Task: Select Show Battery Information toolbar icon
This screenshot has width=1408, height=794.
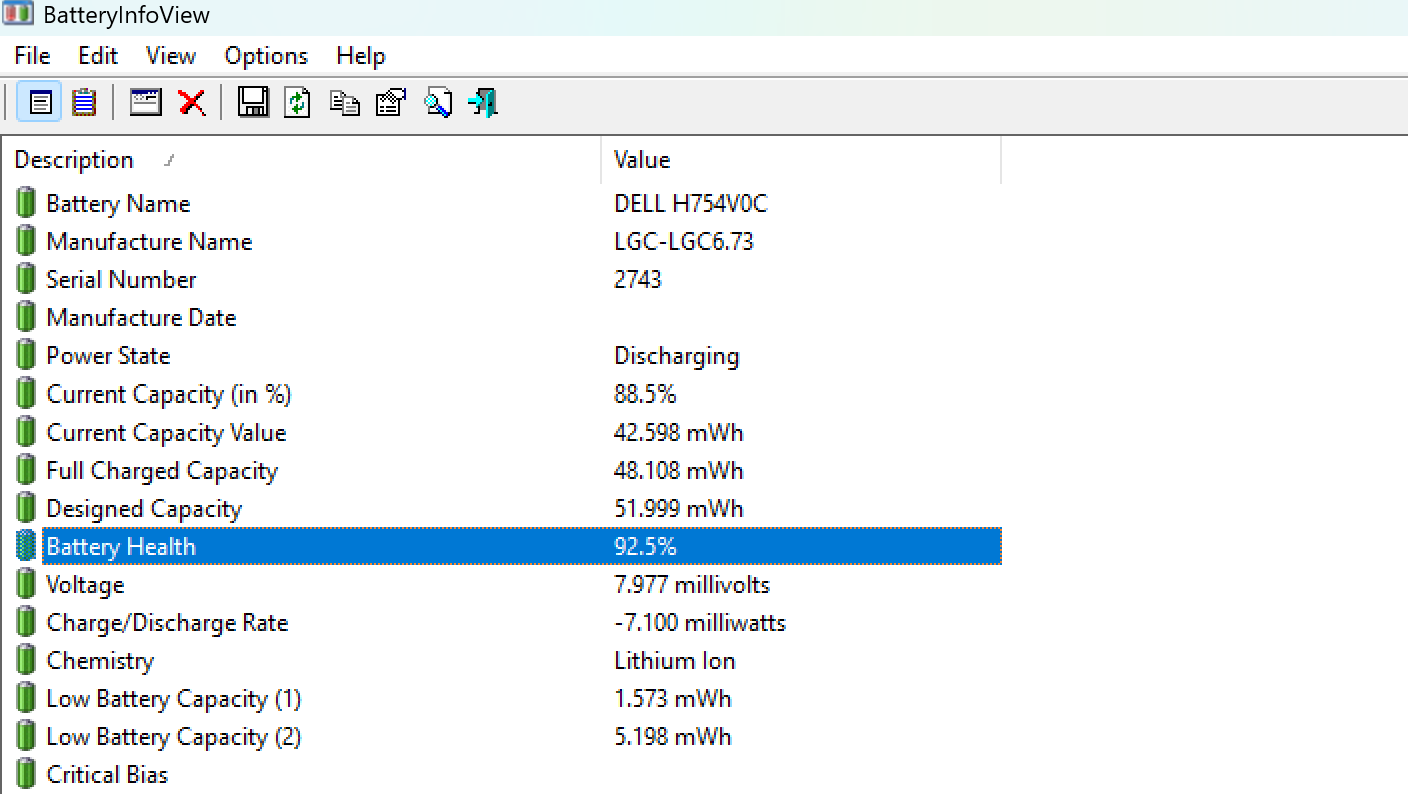Action: [40, 102]
